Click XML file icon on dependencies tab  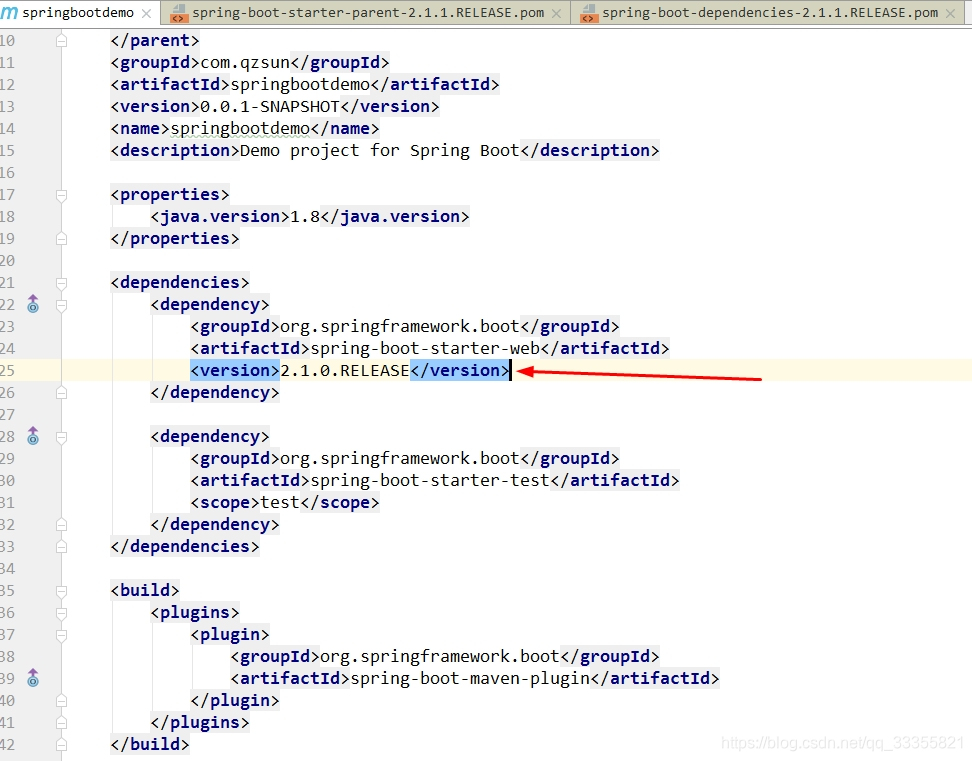[x=589, y=13]
